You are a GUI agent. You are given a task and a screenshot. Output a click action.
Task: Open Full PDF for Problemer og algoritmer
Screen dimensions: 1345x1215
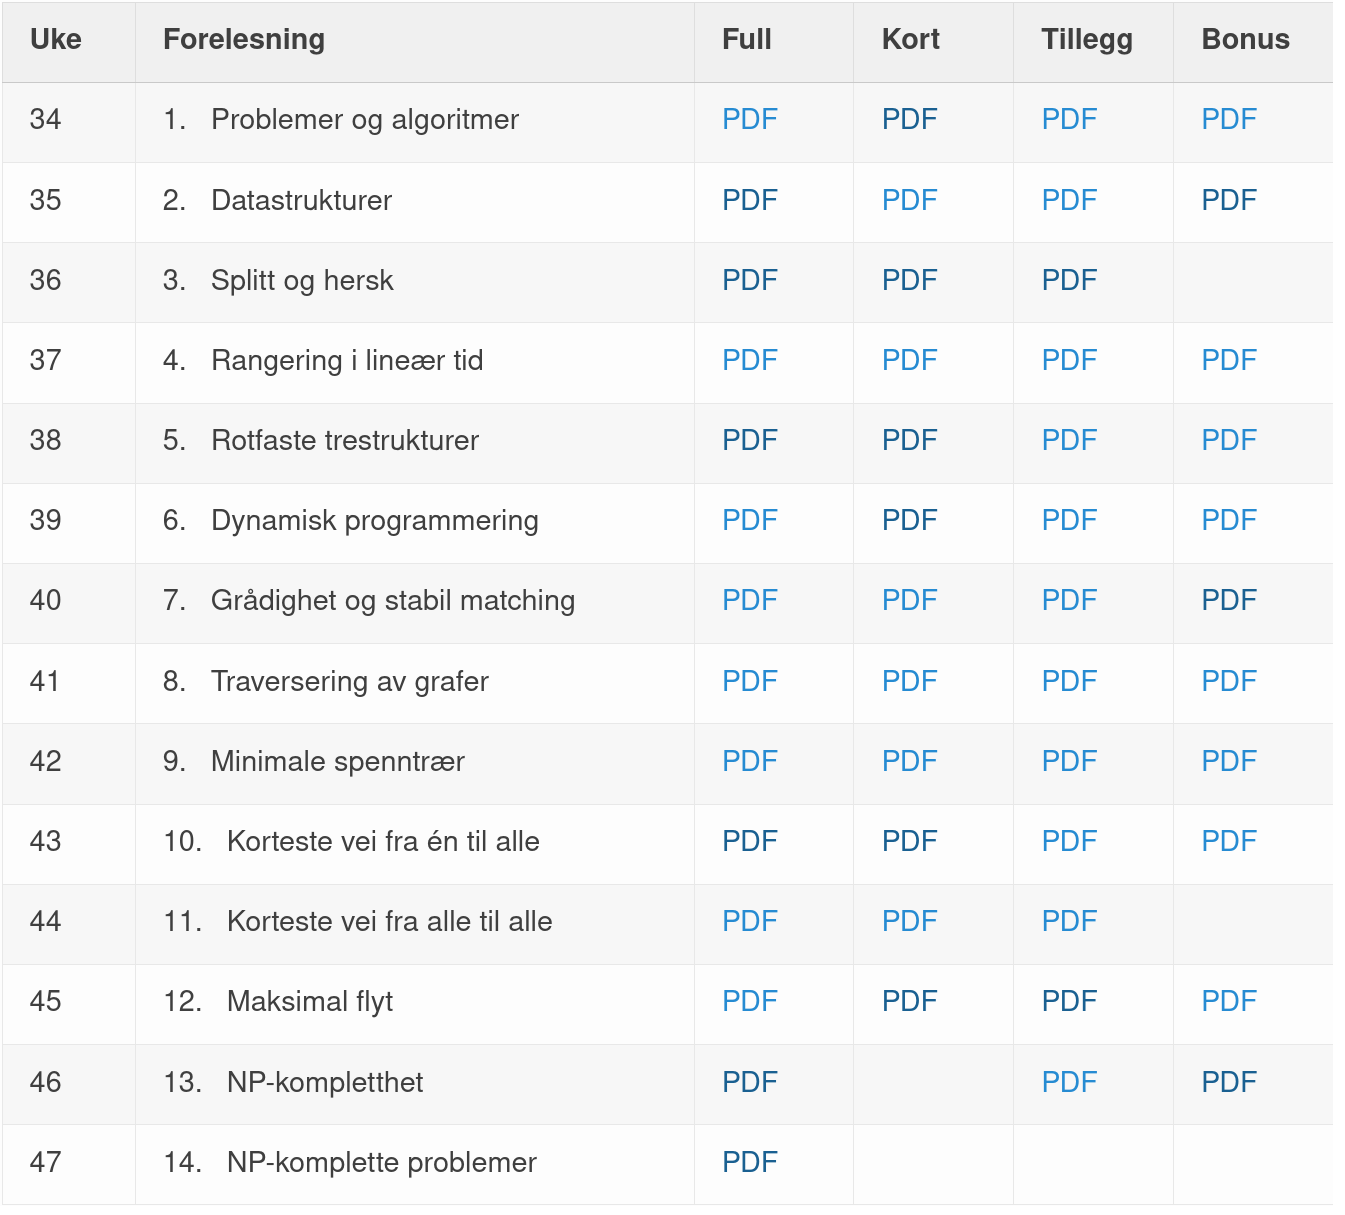749,119
